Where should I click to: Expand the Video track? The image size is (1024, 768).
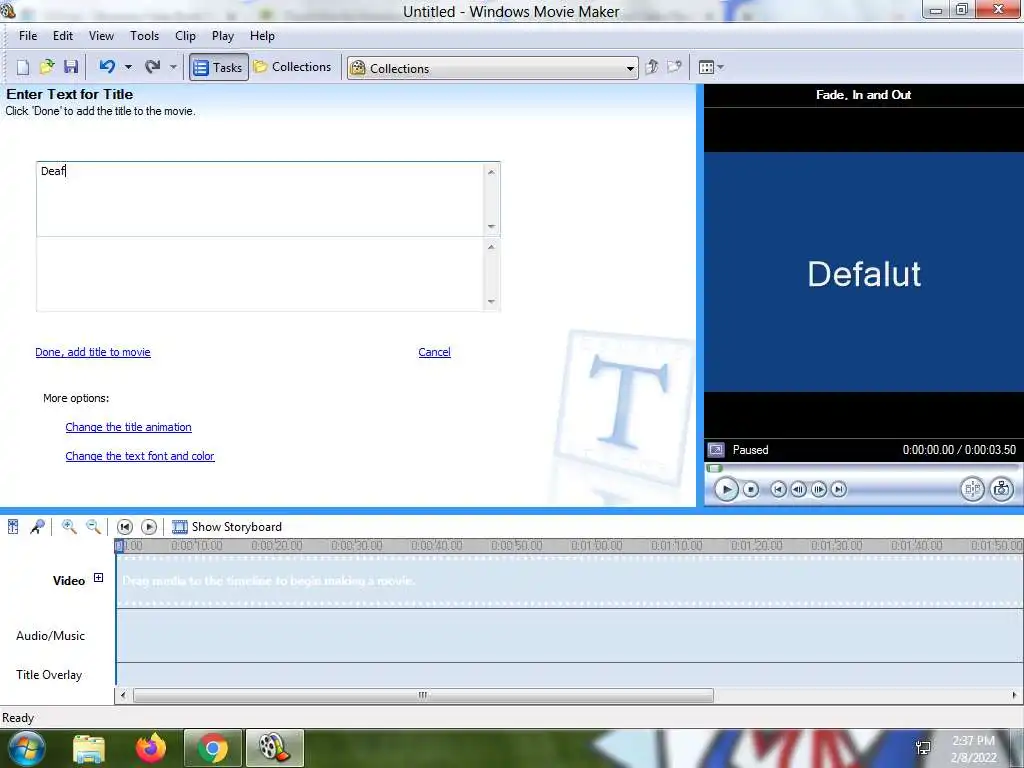[98, 578]
